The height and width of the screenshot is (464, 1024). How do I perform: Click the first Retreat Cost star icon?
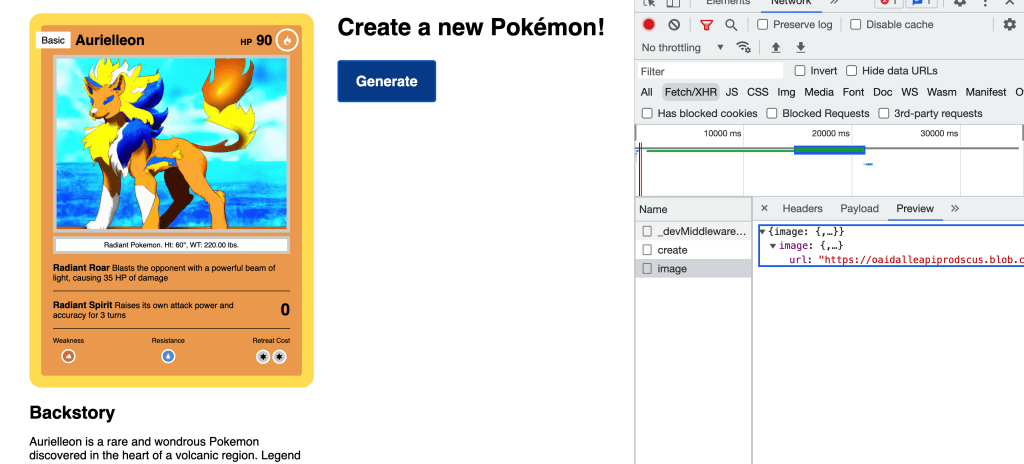pyautogui.click(x=263, y=357)
